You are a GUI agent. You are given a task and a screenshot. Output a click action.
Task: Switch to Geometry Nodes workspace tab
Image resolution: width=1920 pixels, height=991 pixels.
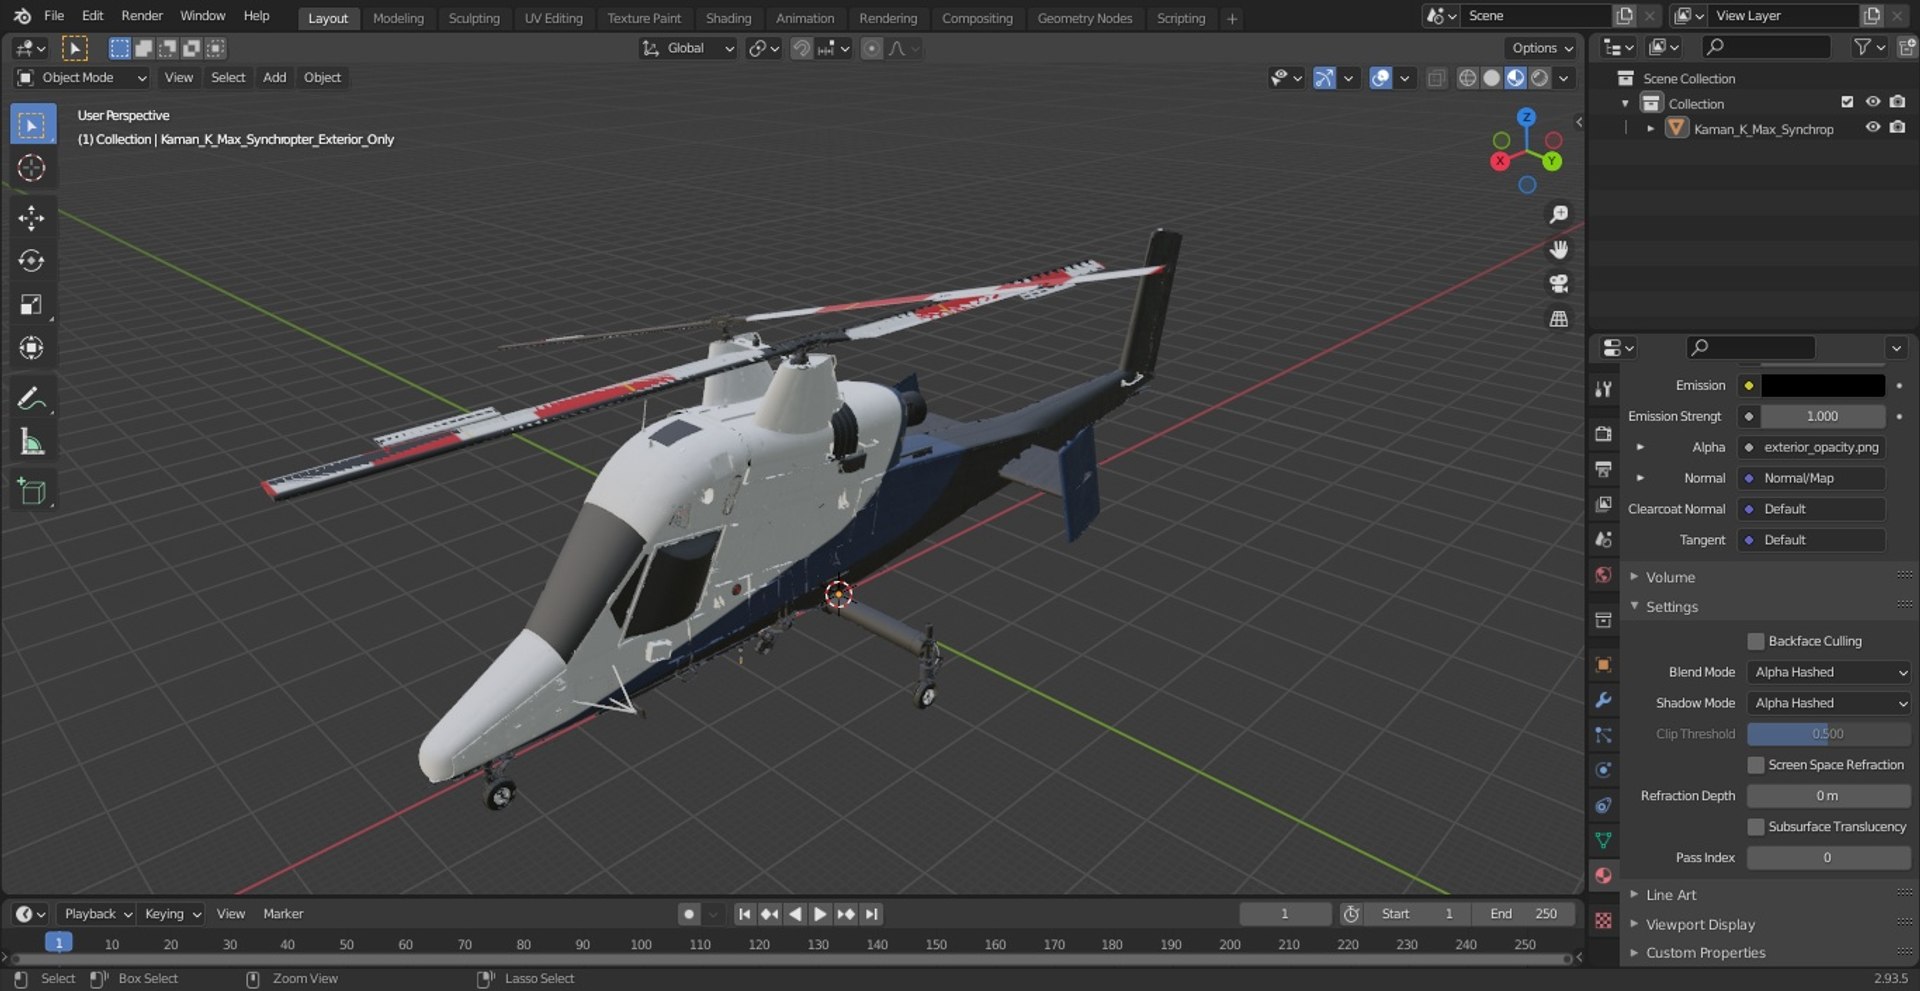[x=1084, y=18]
